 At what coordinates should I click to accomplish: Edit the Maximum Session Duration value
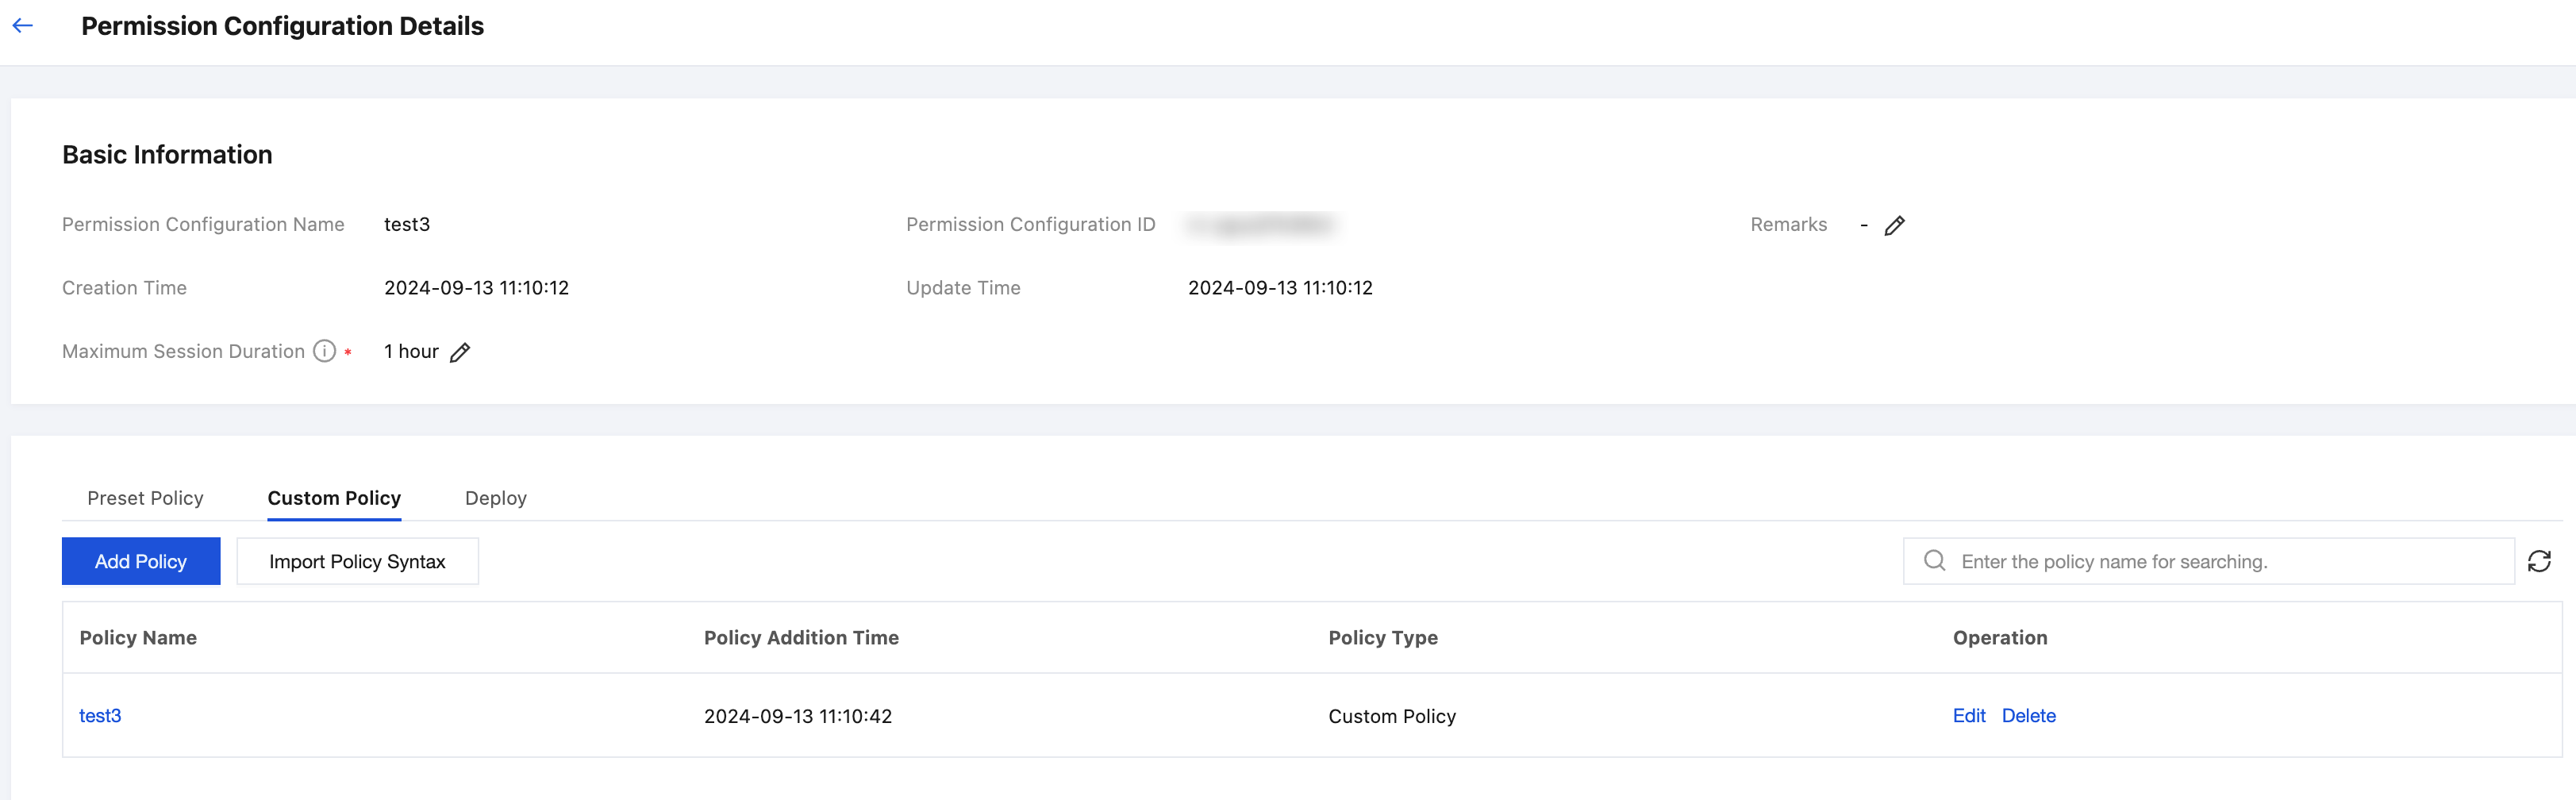tap(460, 352)
